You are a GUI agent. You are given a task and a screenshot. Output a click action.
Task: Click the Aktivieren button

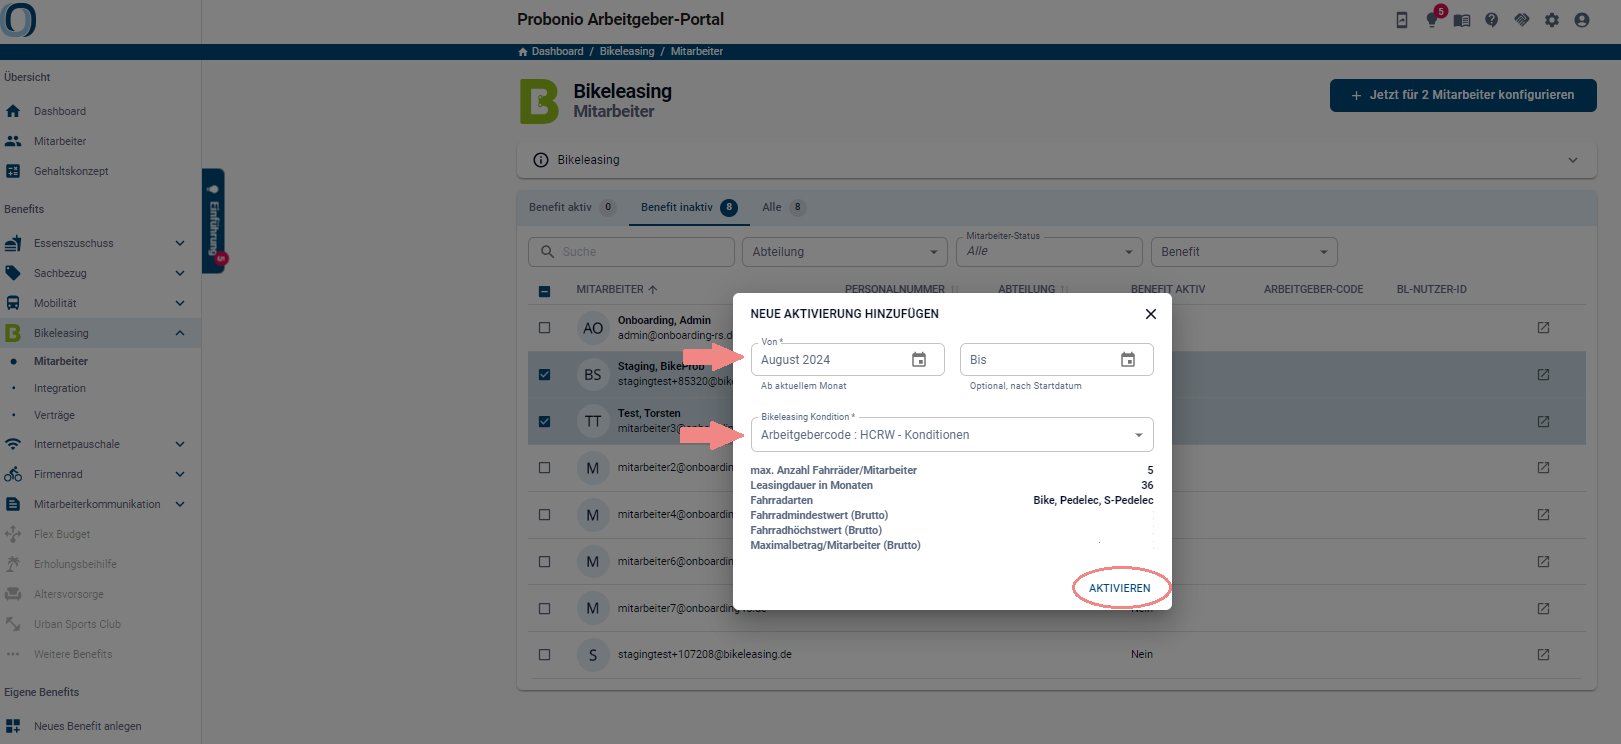pos(1120,588)
